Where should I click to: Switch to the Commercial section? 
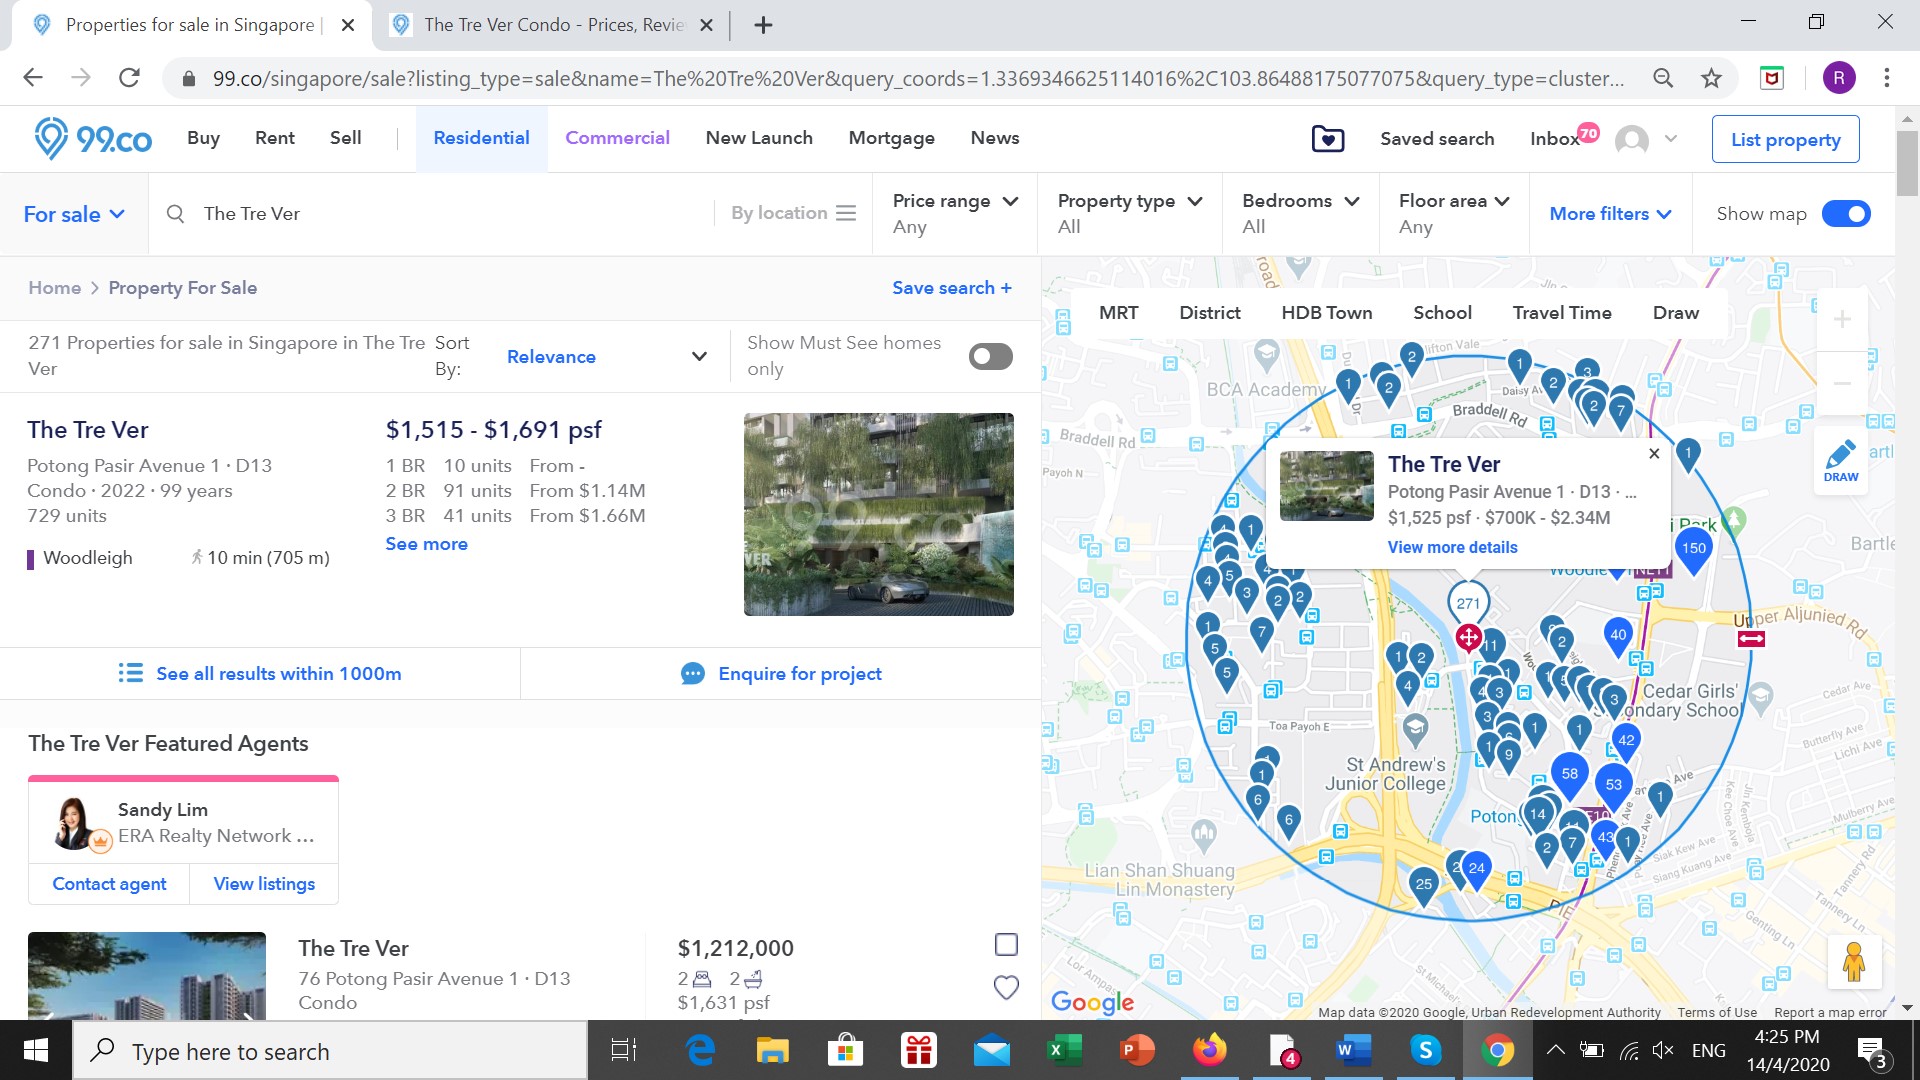[x=617, y=138]
